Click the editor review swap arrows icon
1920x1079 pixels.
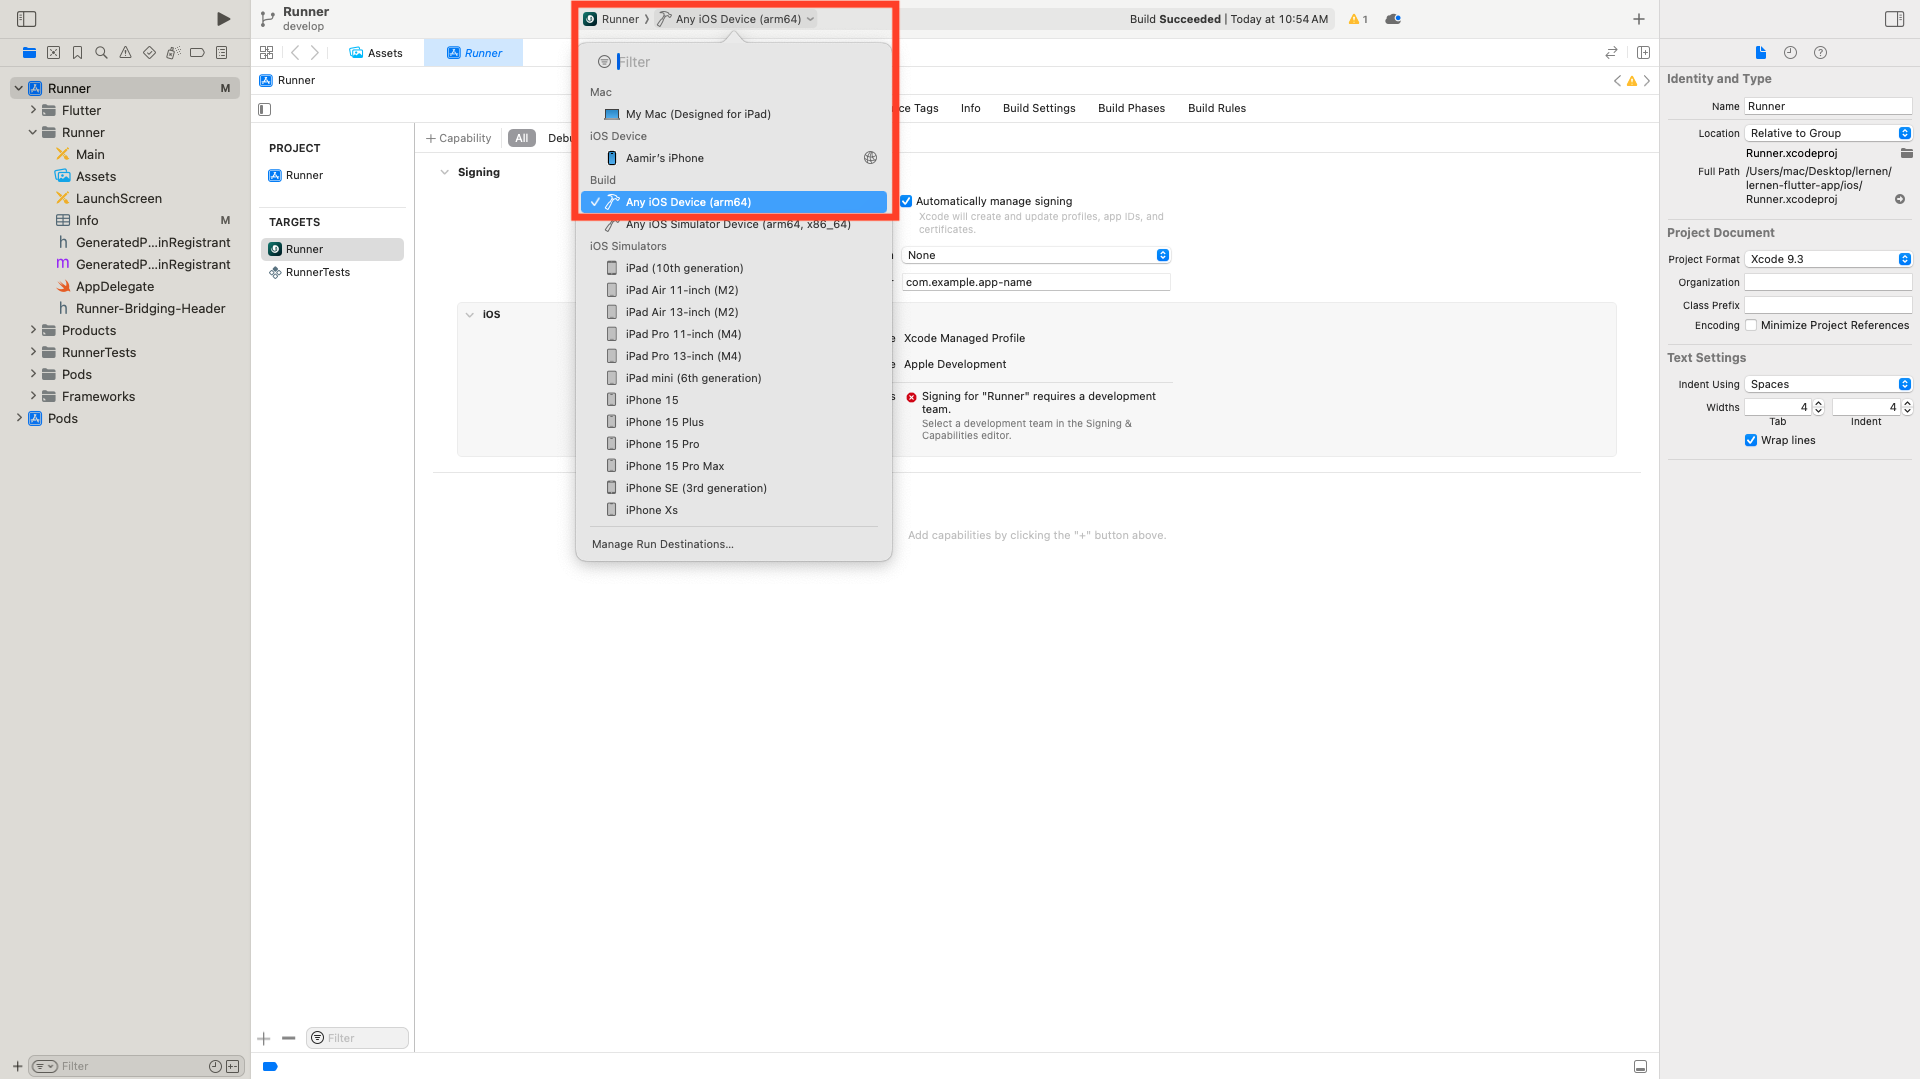[1611, 53]
